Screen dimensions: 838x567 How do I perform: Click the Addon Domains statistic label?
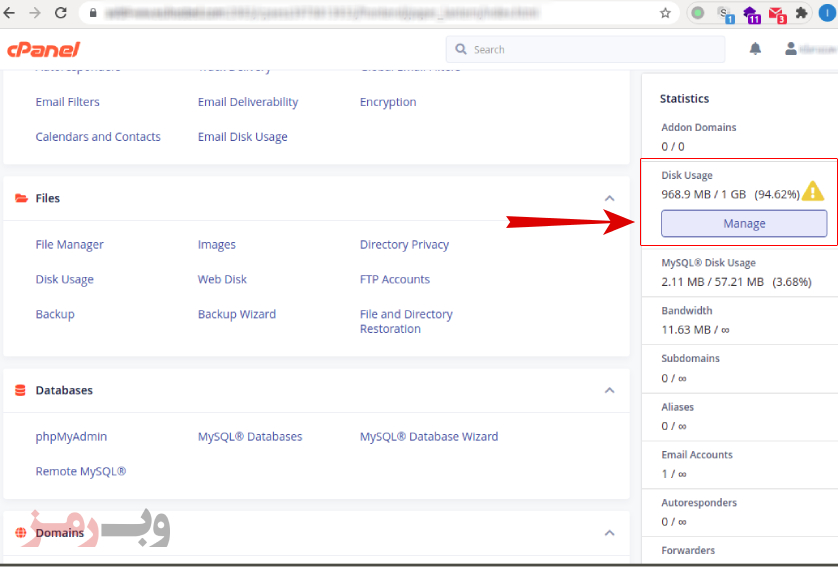(699, 127)
